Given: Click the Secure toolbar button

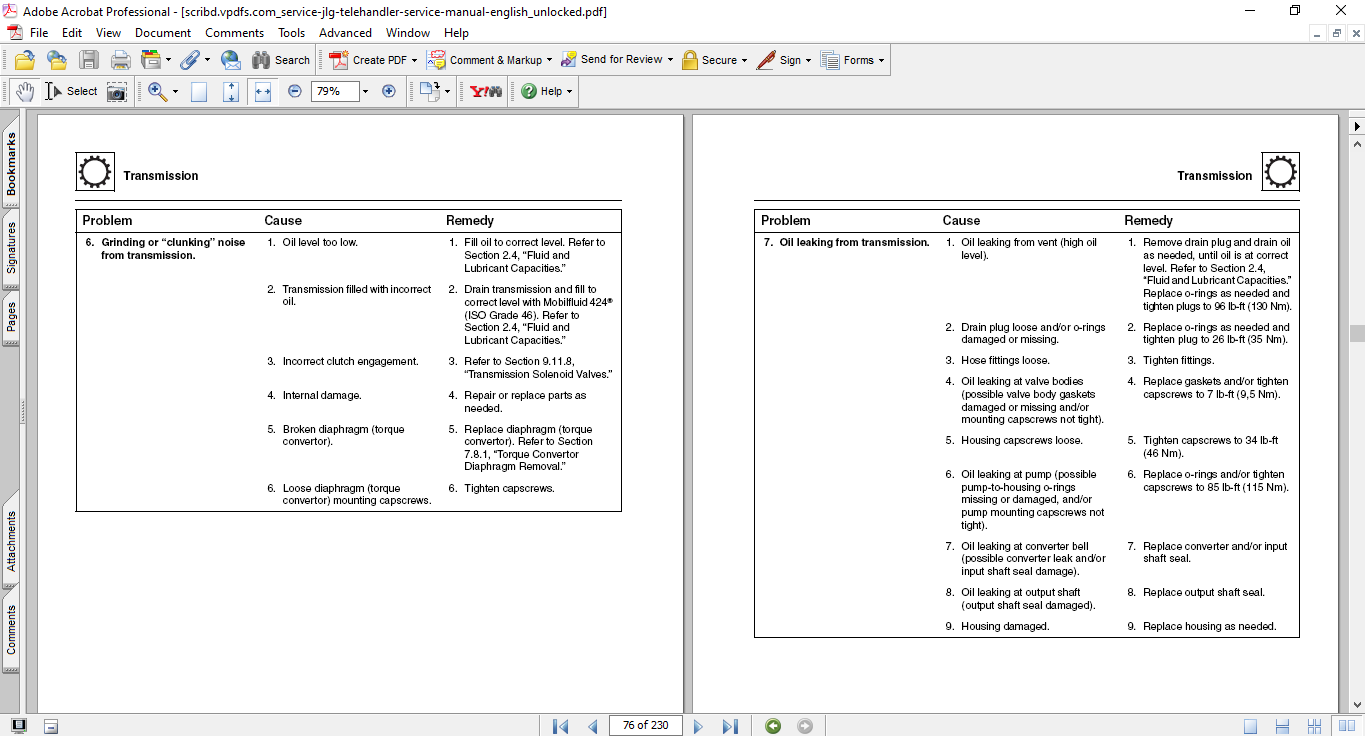Looking at the screenshot, I should (x=715, y=60).
